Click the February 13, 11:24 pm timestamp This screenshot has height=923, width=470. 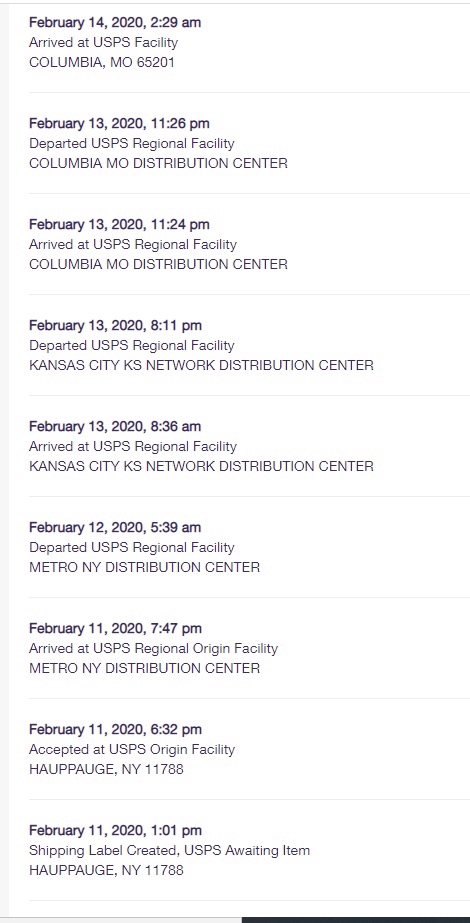point(119,224)
